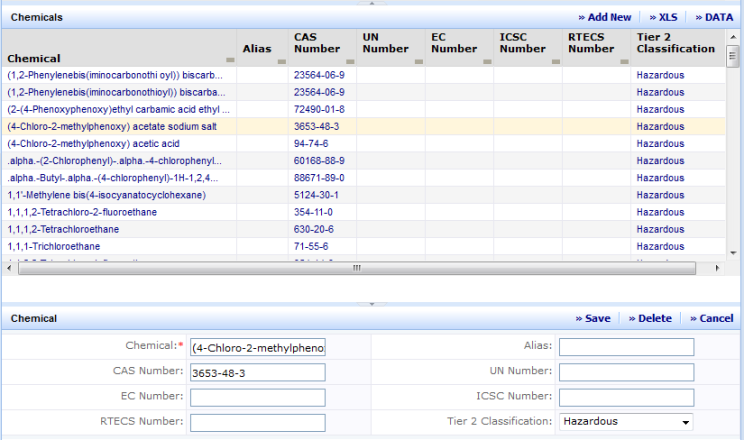Click the ICSC Number column menu icon
Viewport: 744px width, 440px height.
click(555, 60)
